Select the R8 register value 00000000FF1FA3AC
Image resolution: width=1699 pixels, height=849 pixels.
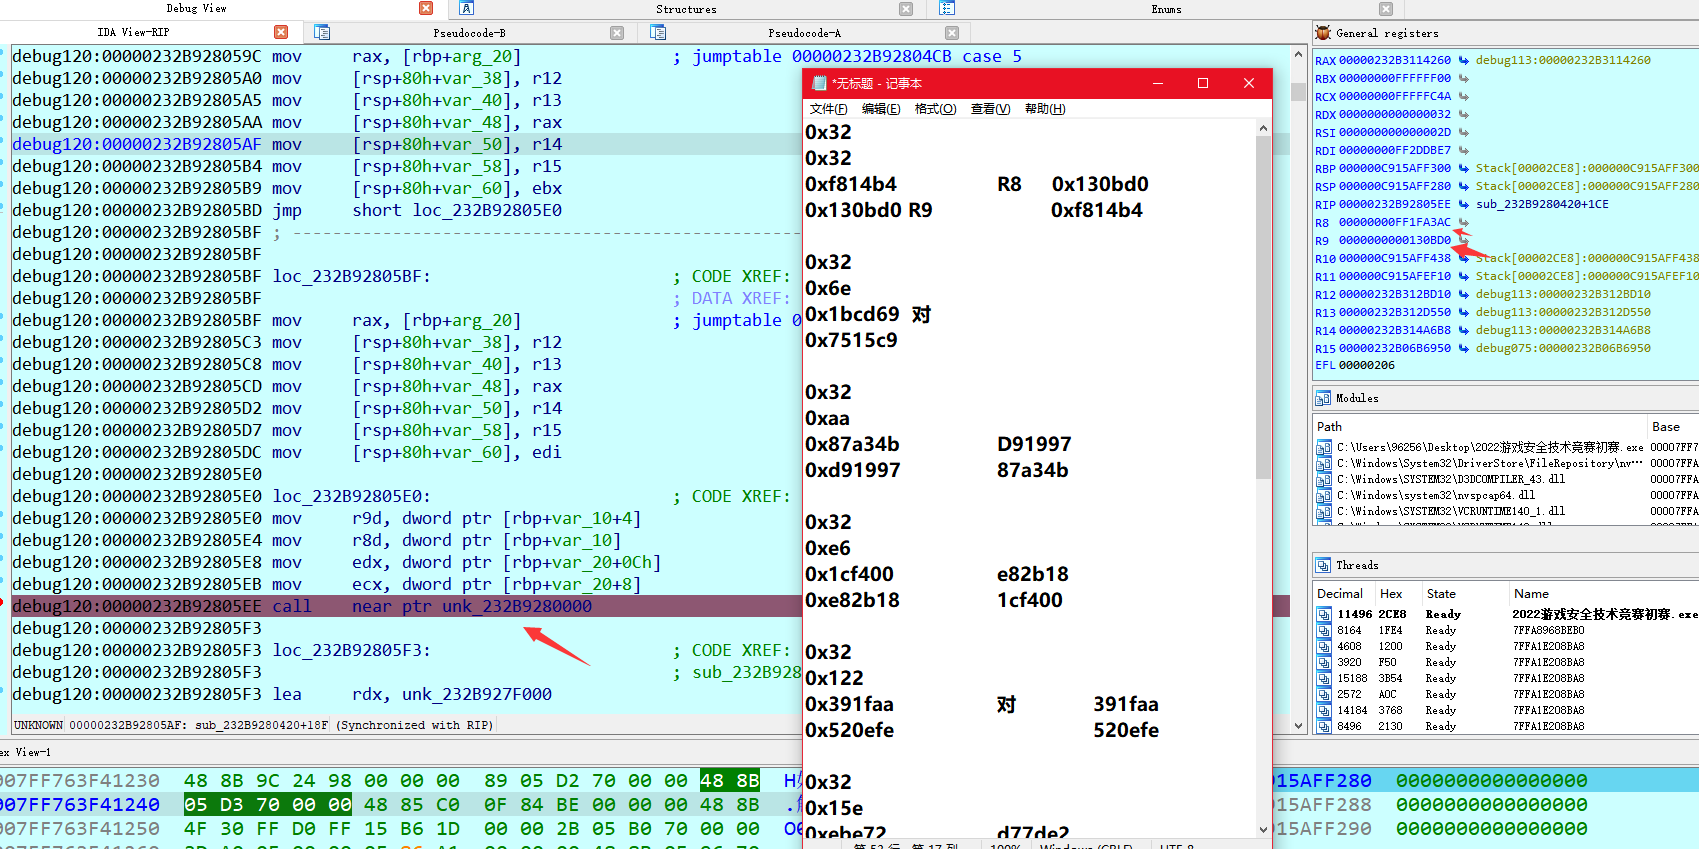click(1395, 222)
